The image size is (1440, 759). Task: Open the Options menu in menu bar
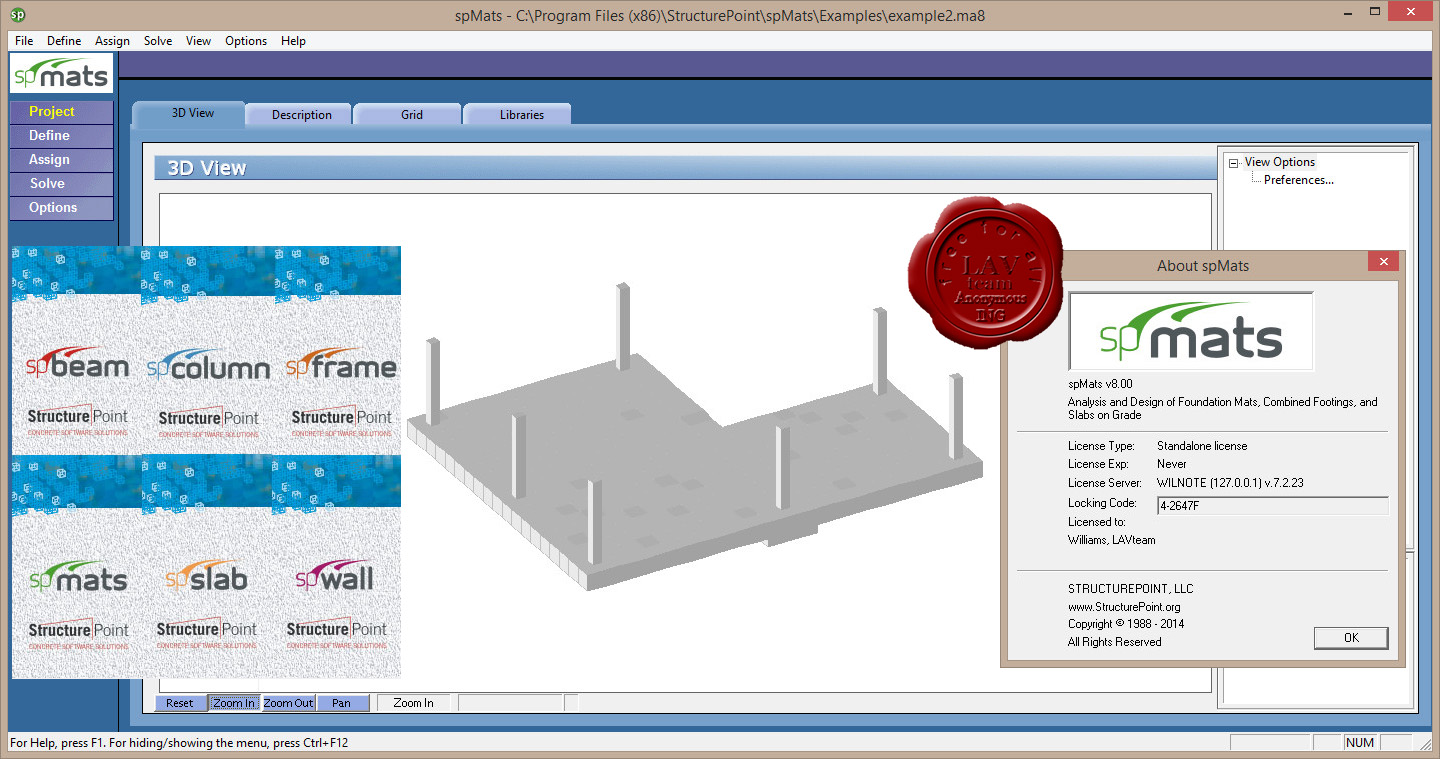(246, 41)
